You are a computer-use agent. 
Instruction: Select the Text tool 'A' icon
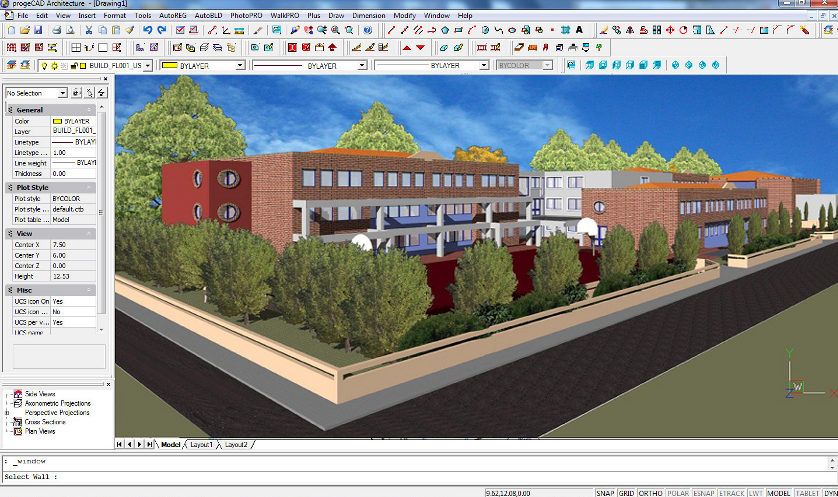(578, 30)
